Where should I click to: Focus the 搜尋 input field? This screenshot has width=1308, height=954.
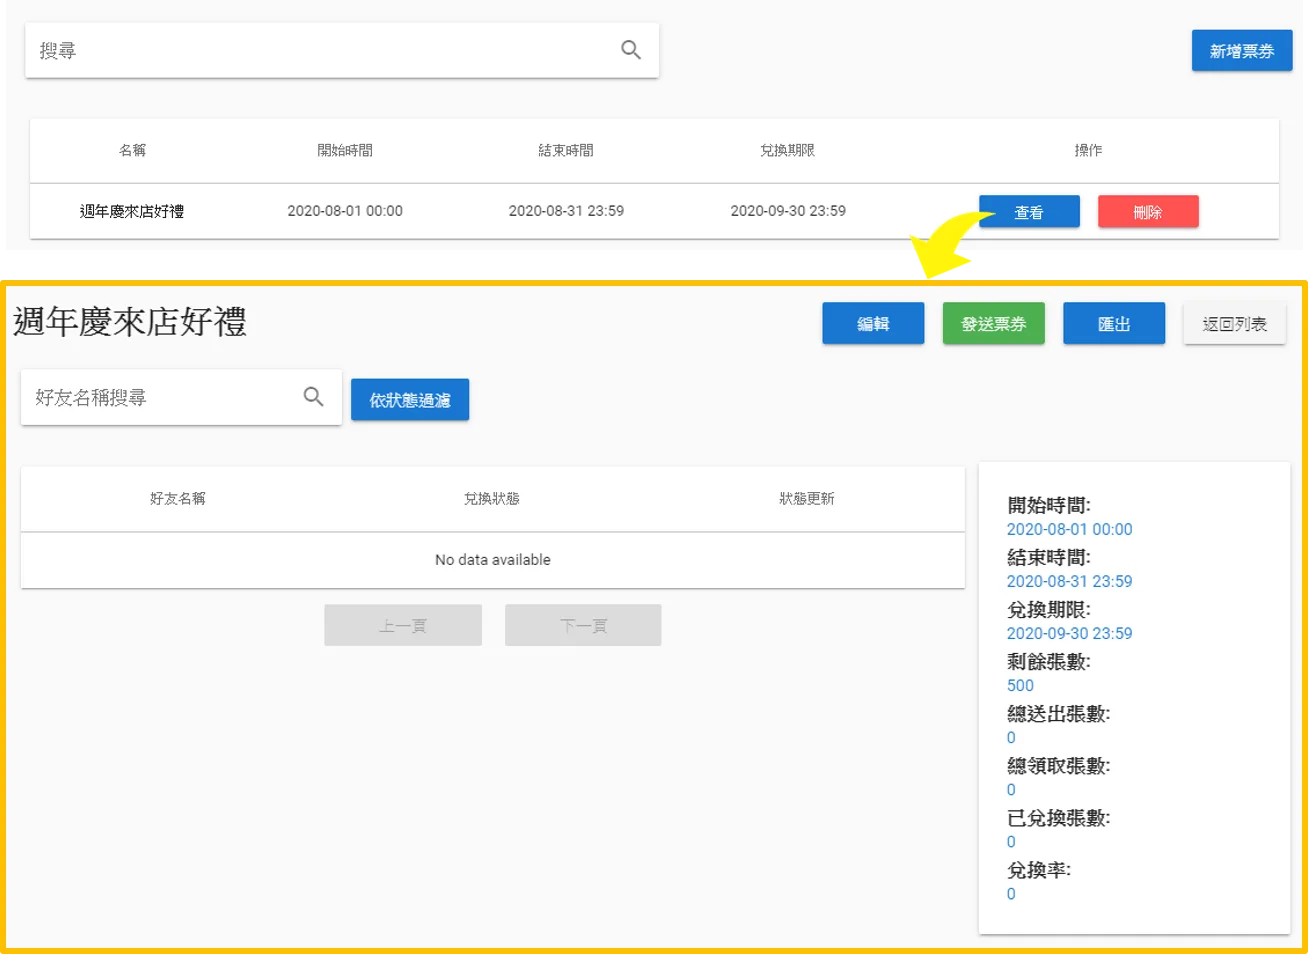(x=342, y=50)
